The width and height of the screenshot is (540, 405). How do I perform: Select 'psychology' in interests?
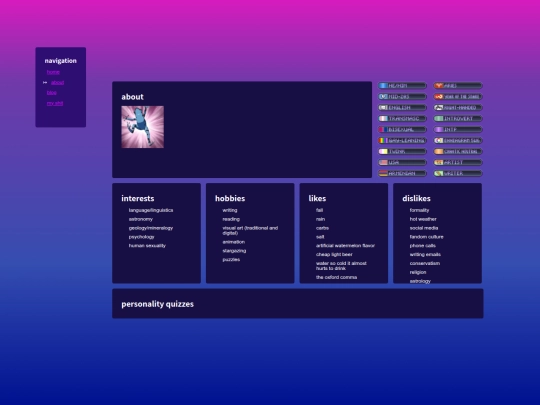[x=141, y=237]
